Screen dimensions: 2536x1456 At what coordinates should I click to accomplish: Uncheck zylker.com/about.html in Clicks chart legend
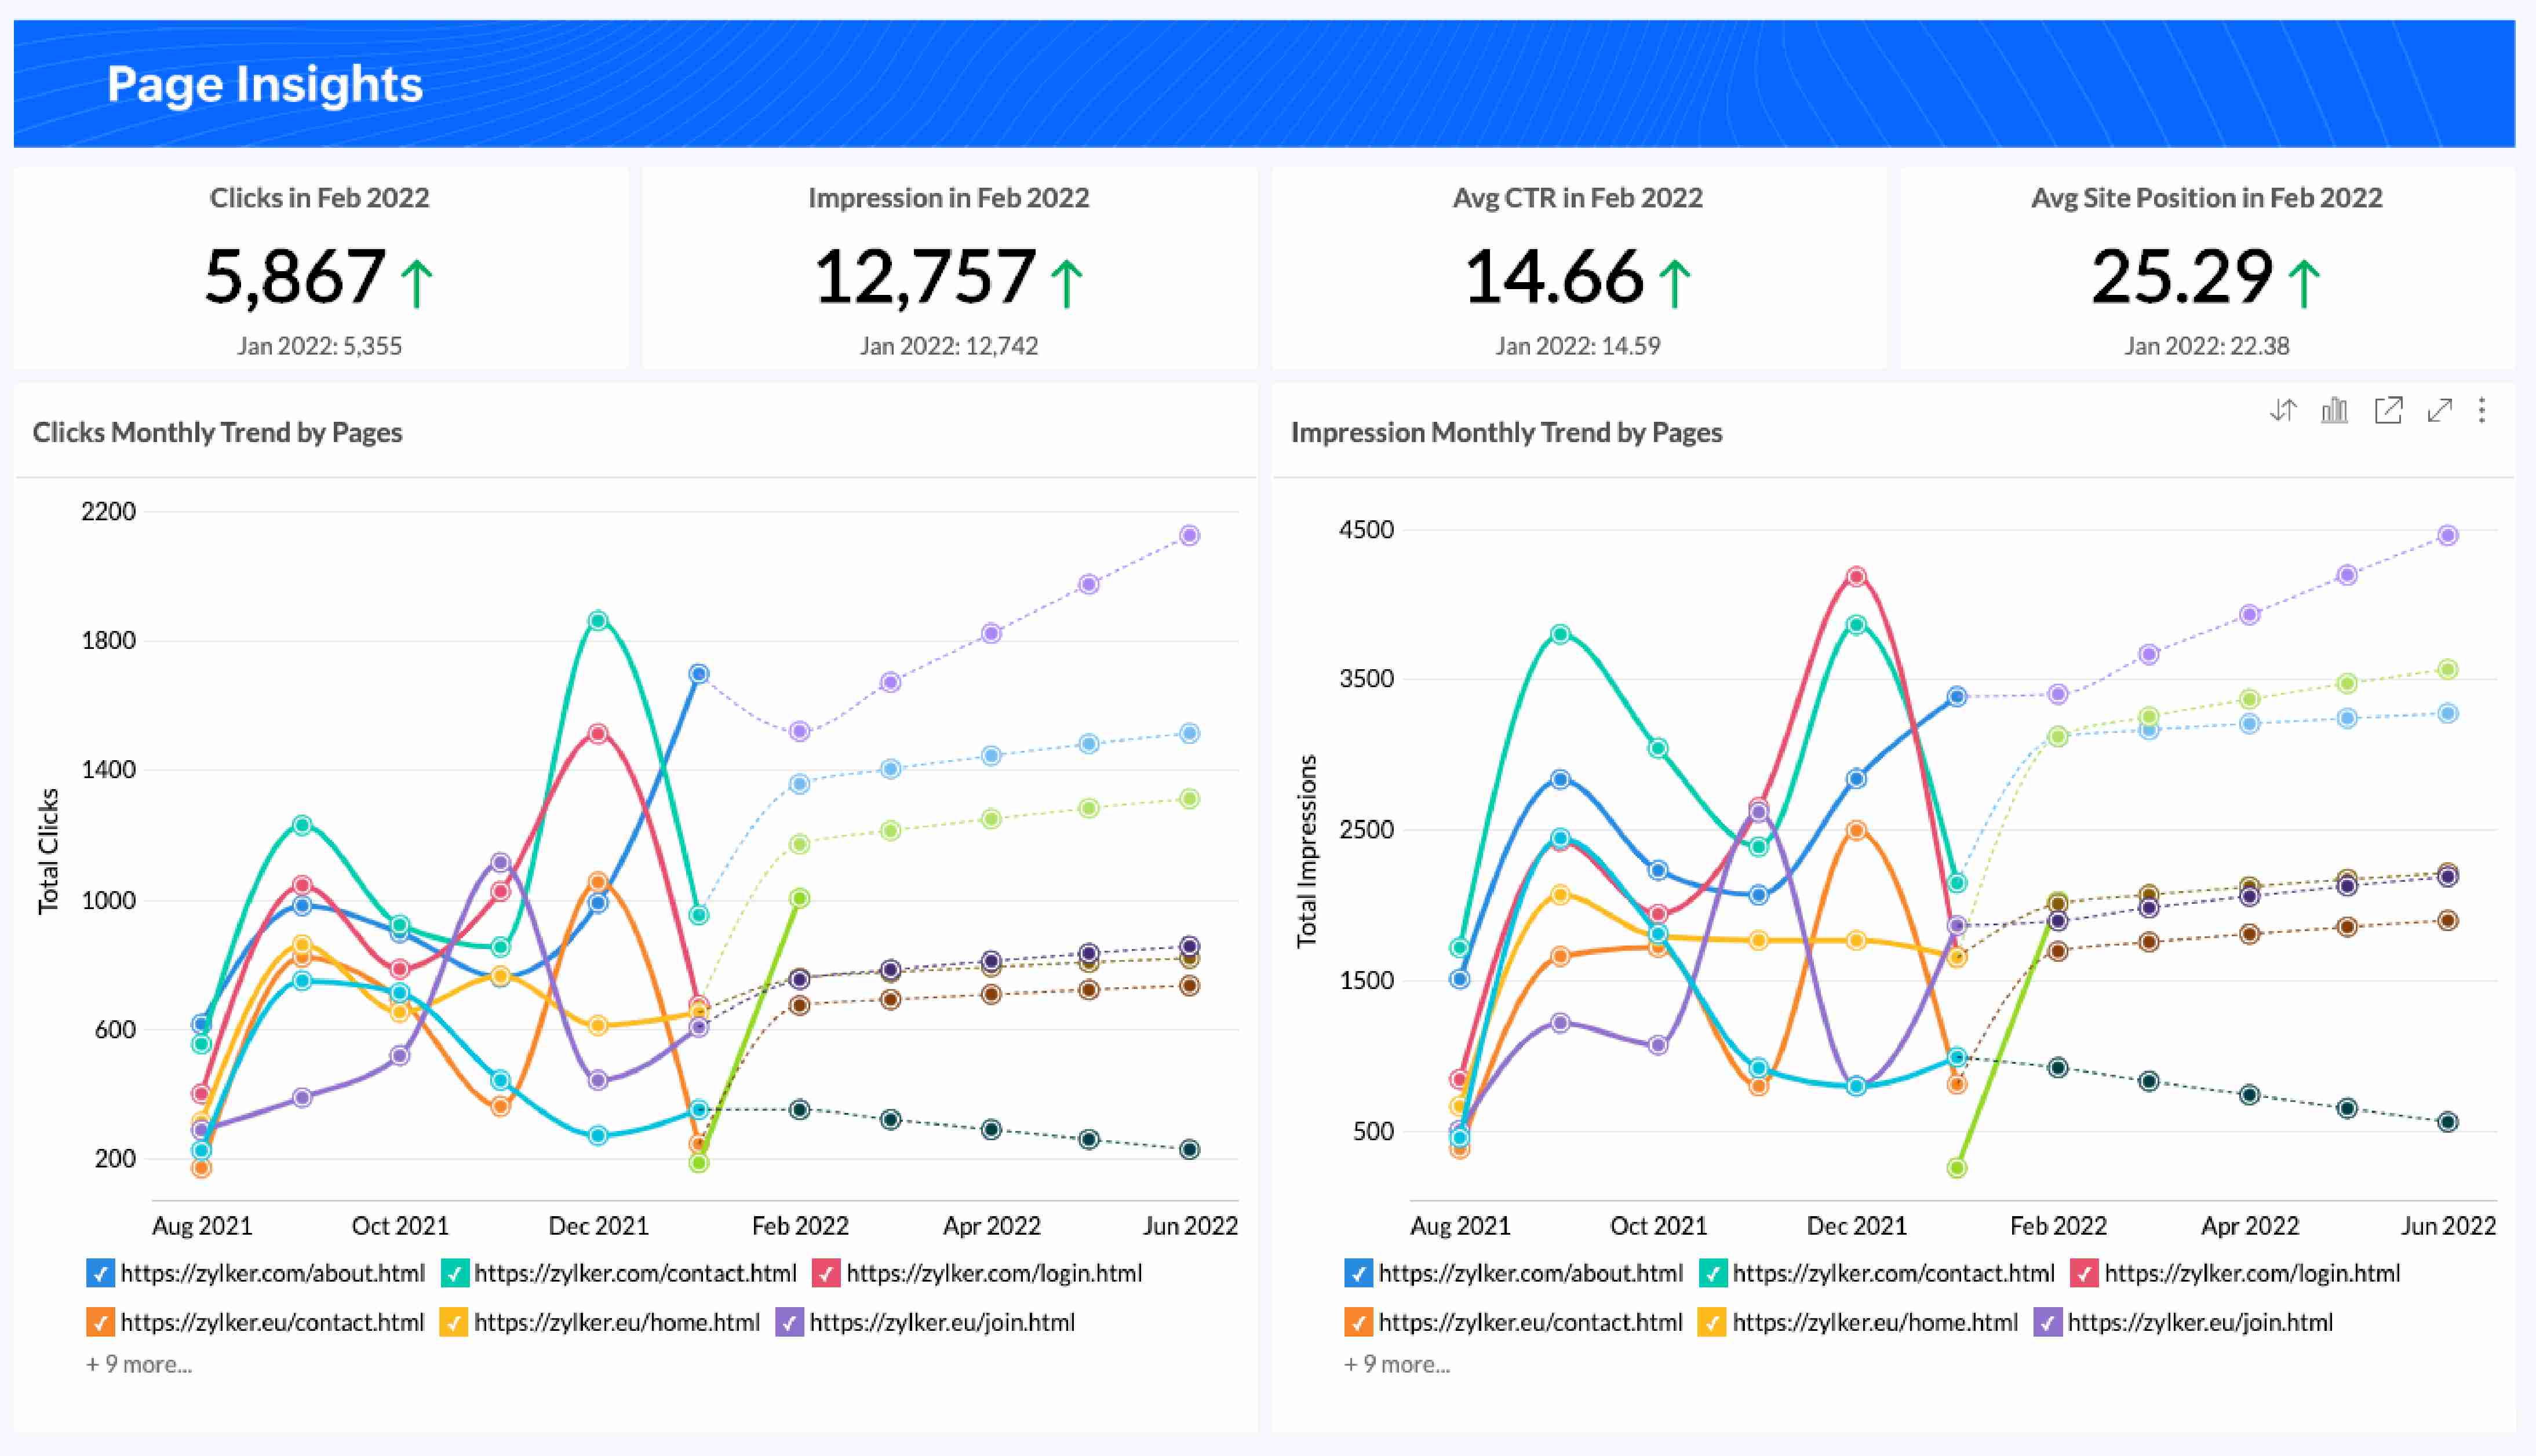(100, 1273)
